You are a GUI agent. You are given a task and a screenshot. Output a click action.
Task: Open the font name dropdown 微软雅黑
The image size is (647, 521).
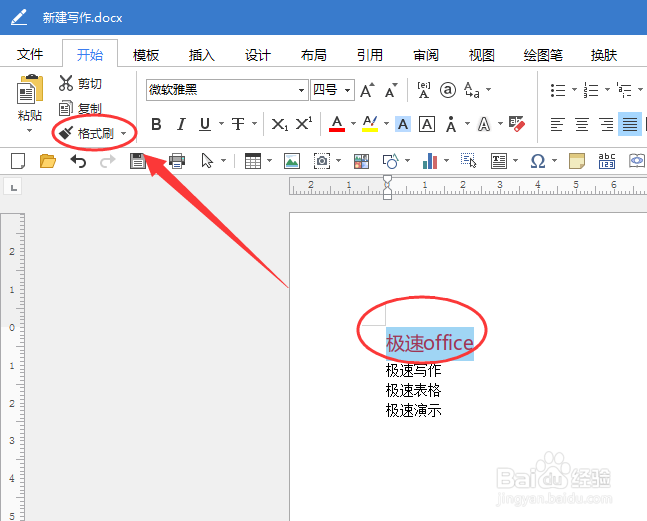tap(302, 90)
